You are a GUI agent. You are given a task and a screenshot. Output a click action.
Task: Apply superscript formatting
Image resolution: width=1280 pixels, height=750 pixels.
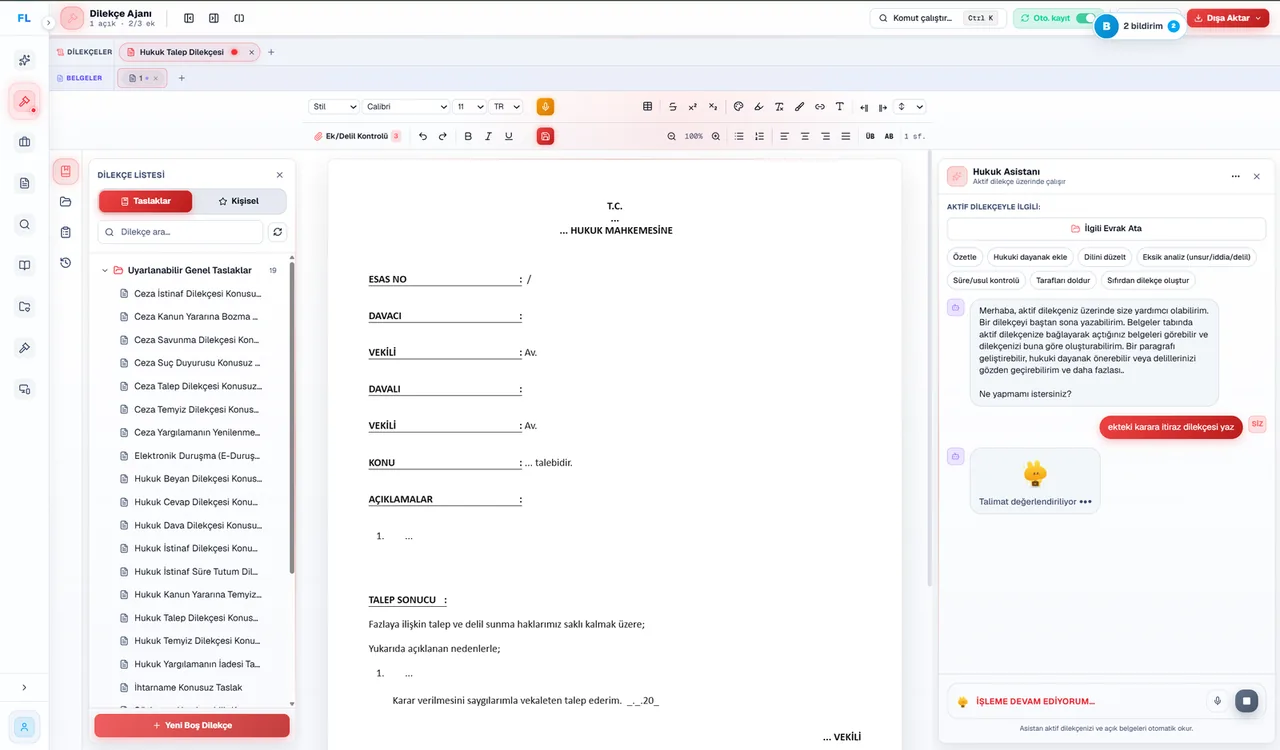(x=692, y=106)
